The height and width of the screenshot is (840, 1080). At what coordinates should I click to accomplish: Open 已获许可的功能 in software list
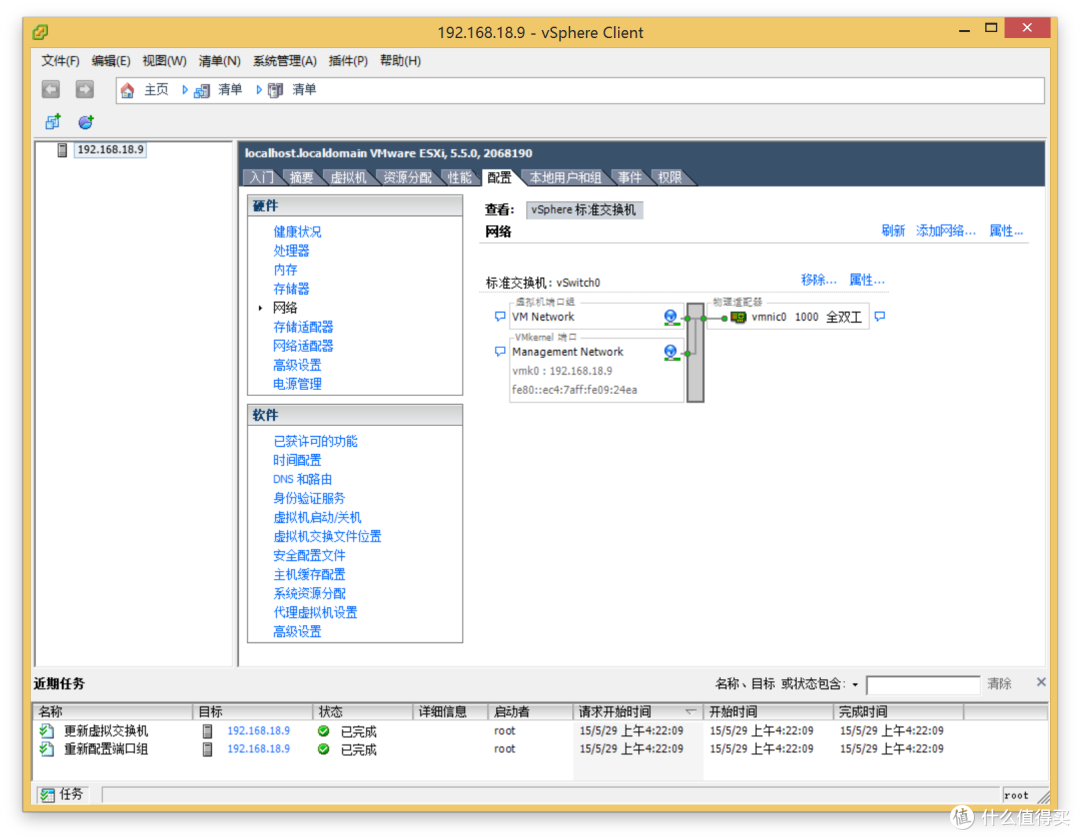(315, 441)
